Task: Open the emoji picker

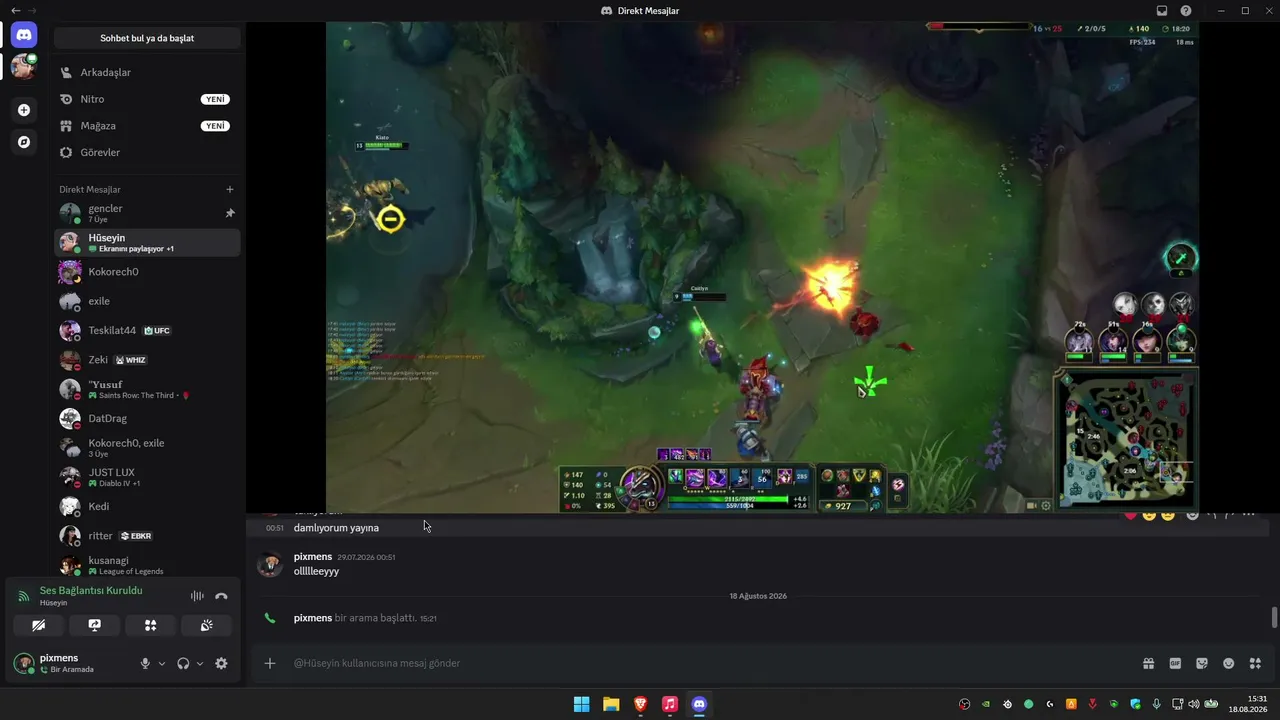Action: click(1228, 663)
